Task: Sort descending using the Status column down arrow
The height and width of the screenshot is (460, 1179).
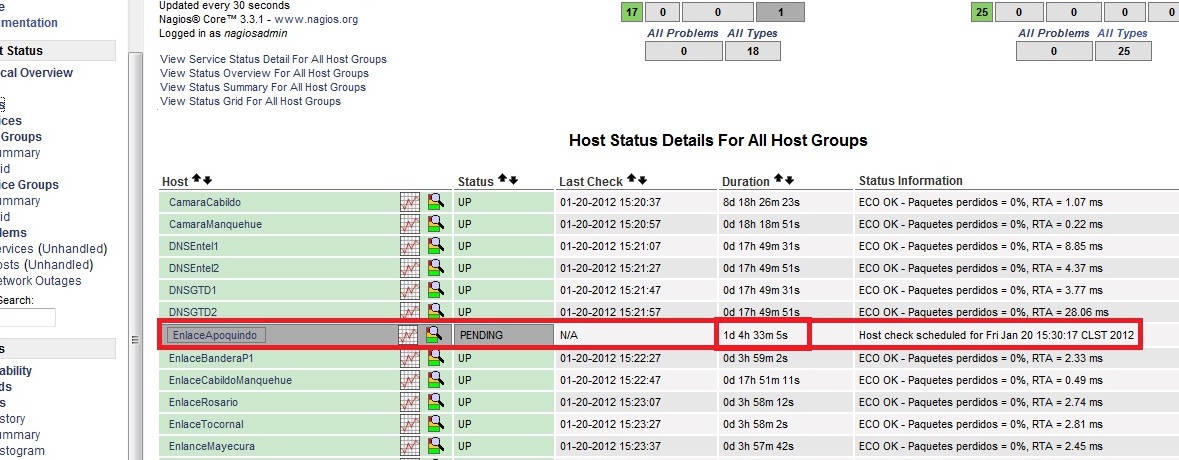Action: tap(514, 180)
